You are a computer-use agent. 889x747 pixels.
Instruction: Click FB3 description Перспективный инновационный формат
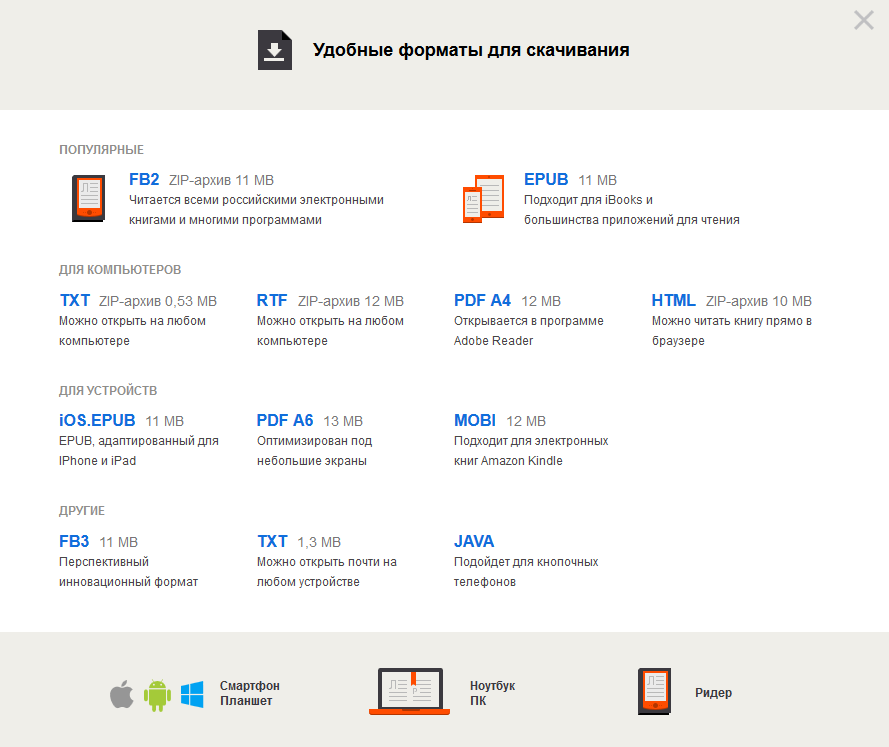point(129,571)
